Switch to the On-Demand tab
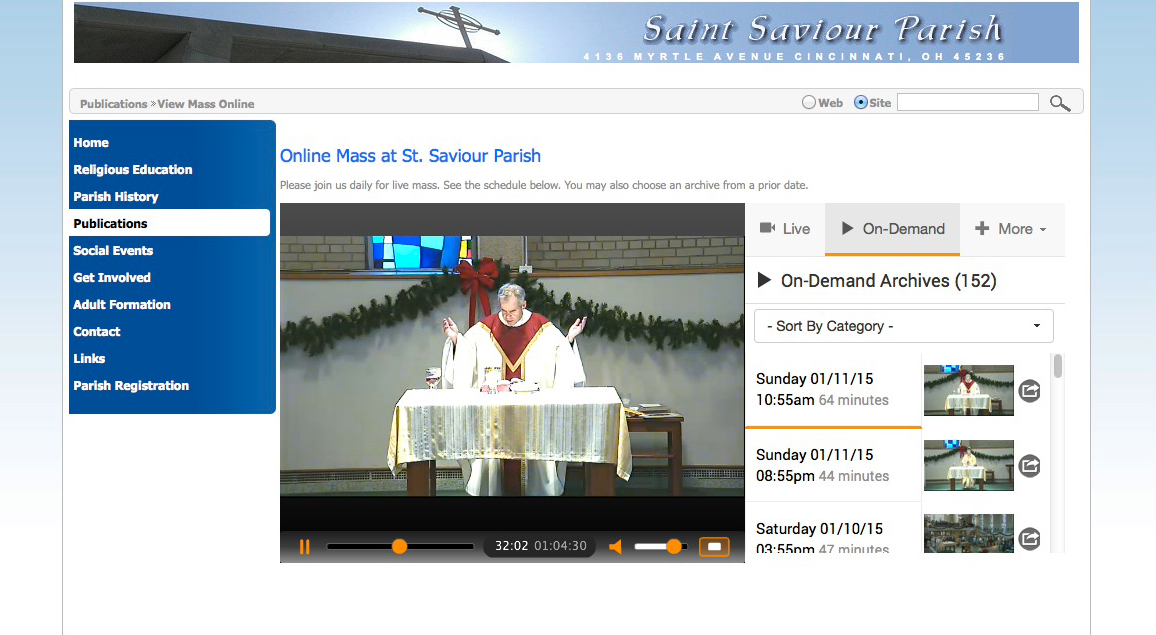The image size is (1156, 635). (893, 229)
